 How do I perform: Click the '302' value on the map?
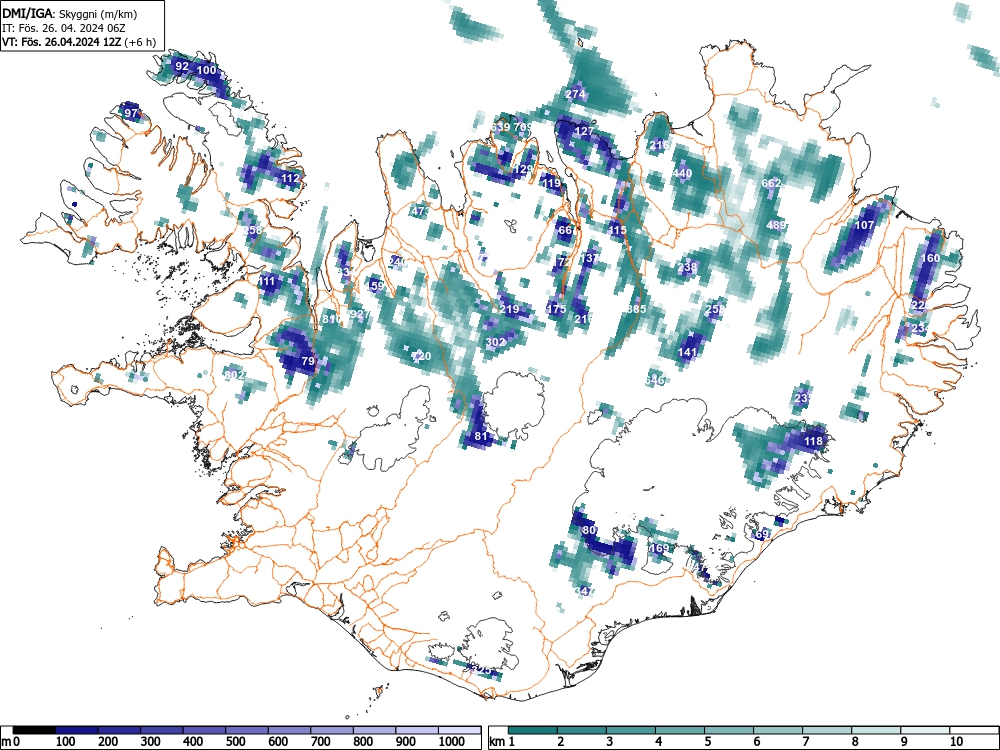point(496,342)
